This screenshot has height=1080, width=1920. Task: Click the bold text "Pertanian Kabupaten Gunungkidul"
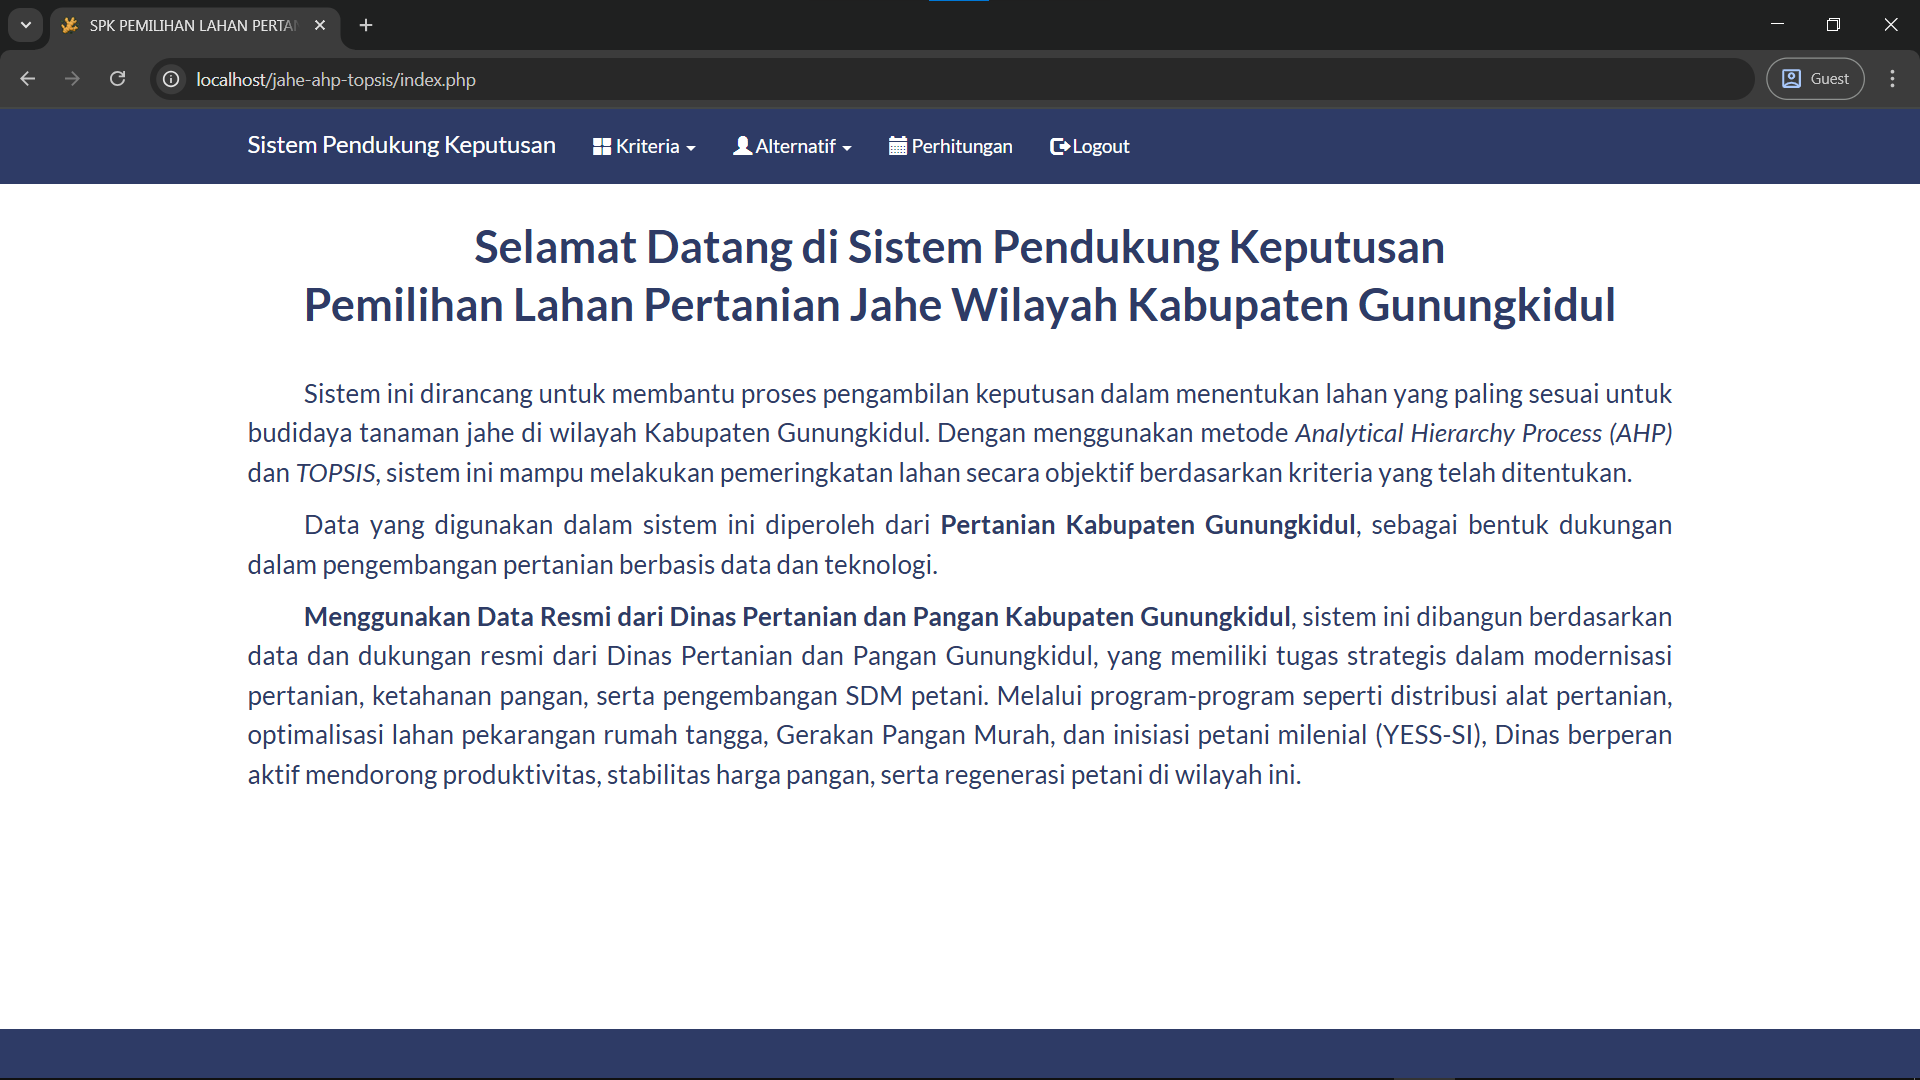pos(1148,525)
